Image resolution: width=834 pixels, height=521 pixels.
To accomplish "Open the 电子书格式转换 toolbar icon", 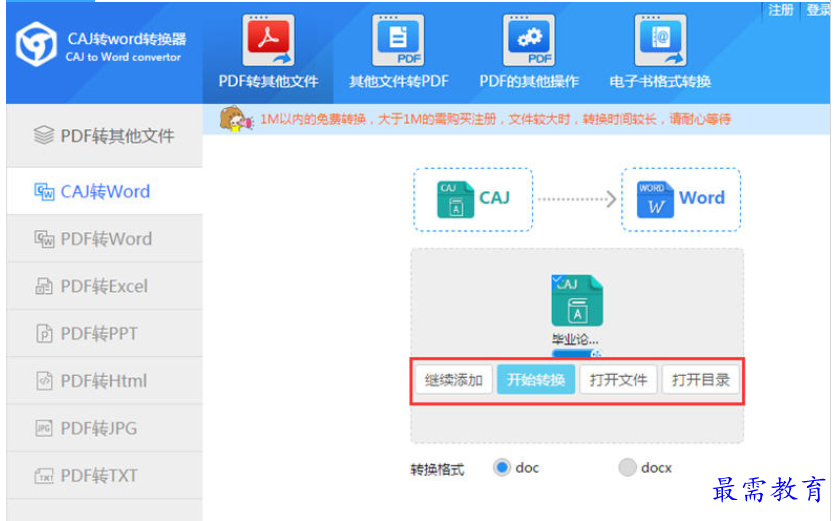I will pos(660,40).
